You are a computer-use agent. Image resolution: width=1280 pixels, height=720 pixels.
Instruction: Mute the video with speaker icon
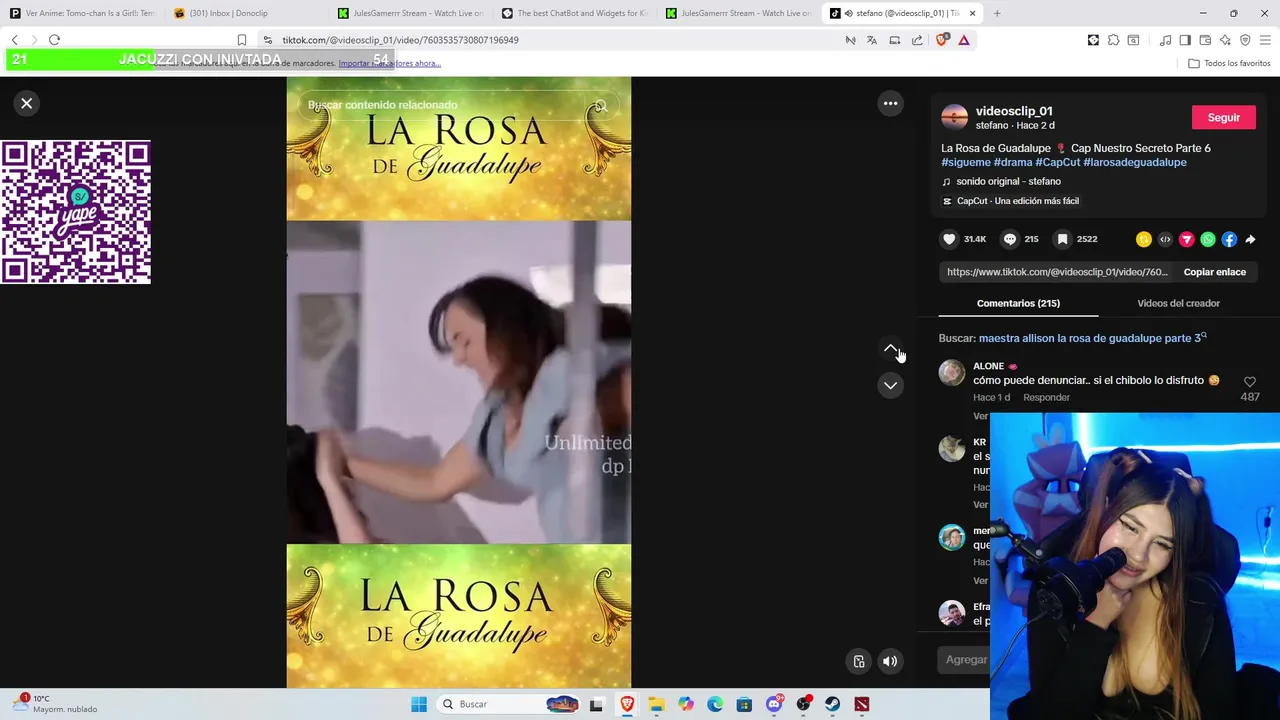890,661
